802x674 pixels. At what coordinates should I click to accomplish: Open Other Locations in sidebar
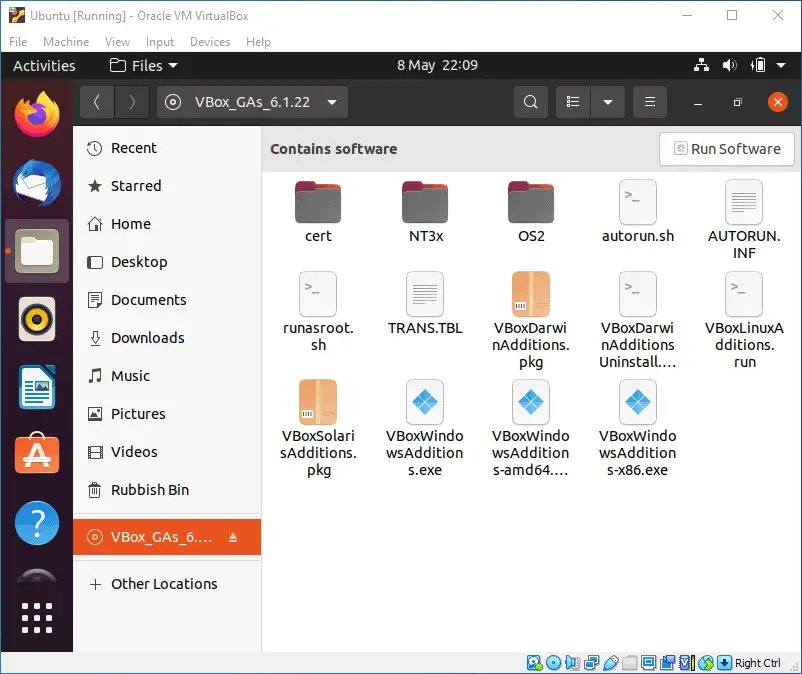click(x=167, y=584)
